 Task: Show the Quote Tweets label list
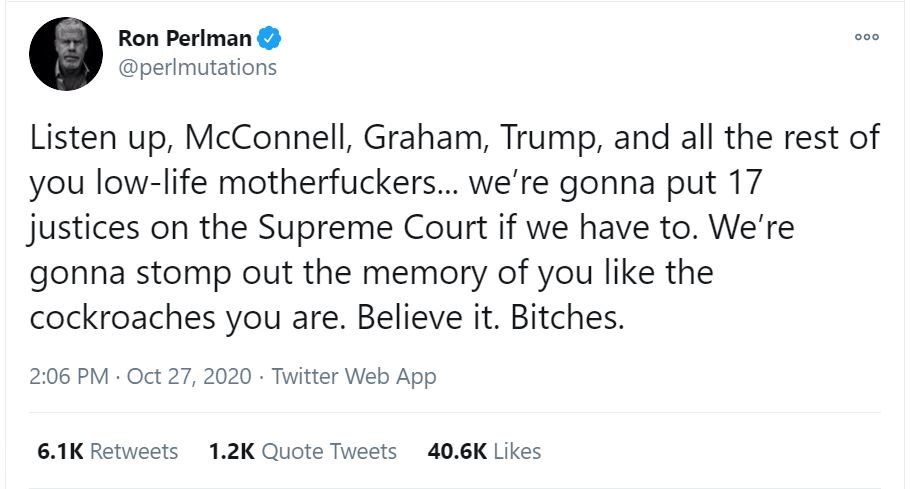pos(328,451)
